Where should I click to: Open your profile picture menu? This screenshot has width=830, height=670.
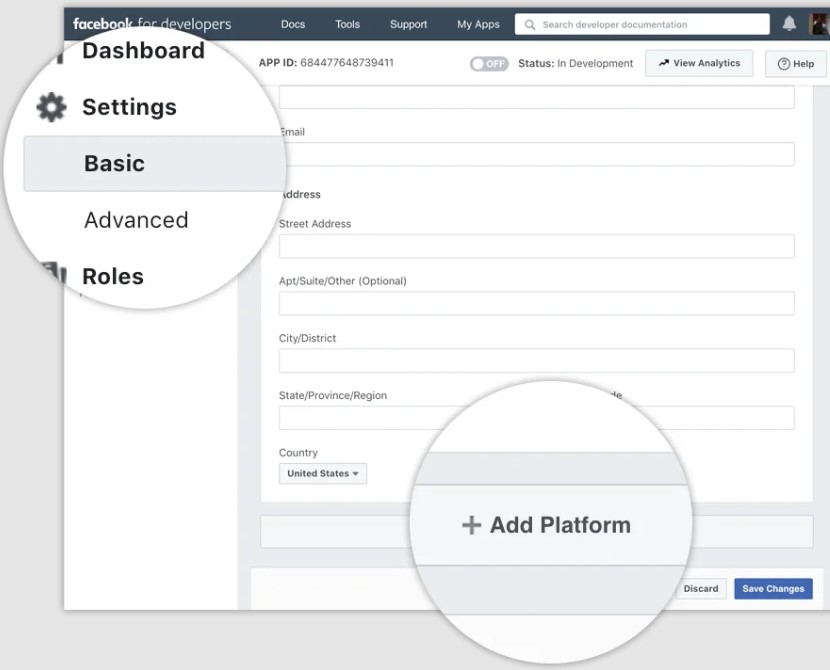coord(820,24)
